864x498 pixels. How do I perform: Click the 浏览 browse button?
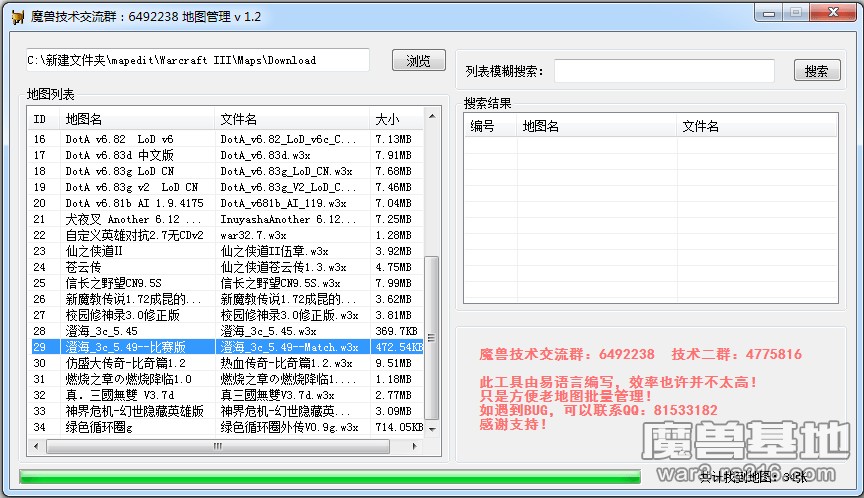coord(418,61)
